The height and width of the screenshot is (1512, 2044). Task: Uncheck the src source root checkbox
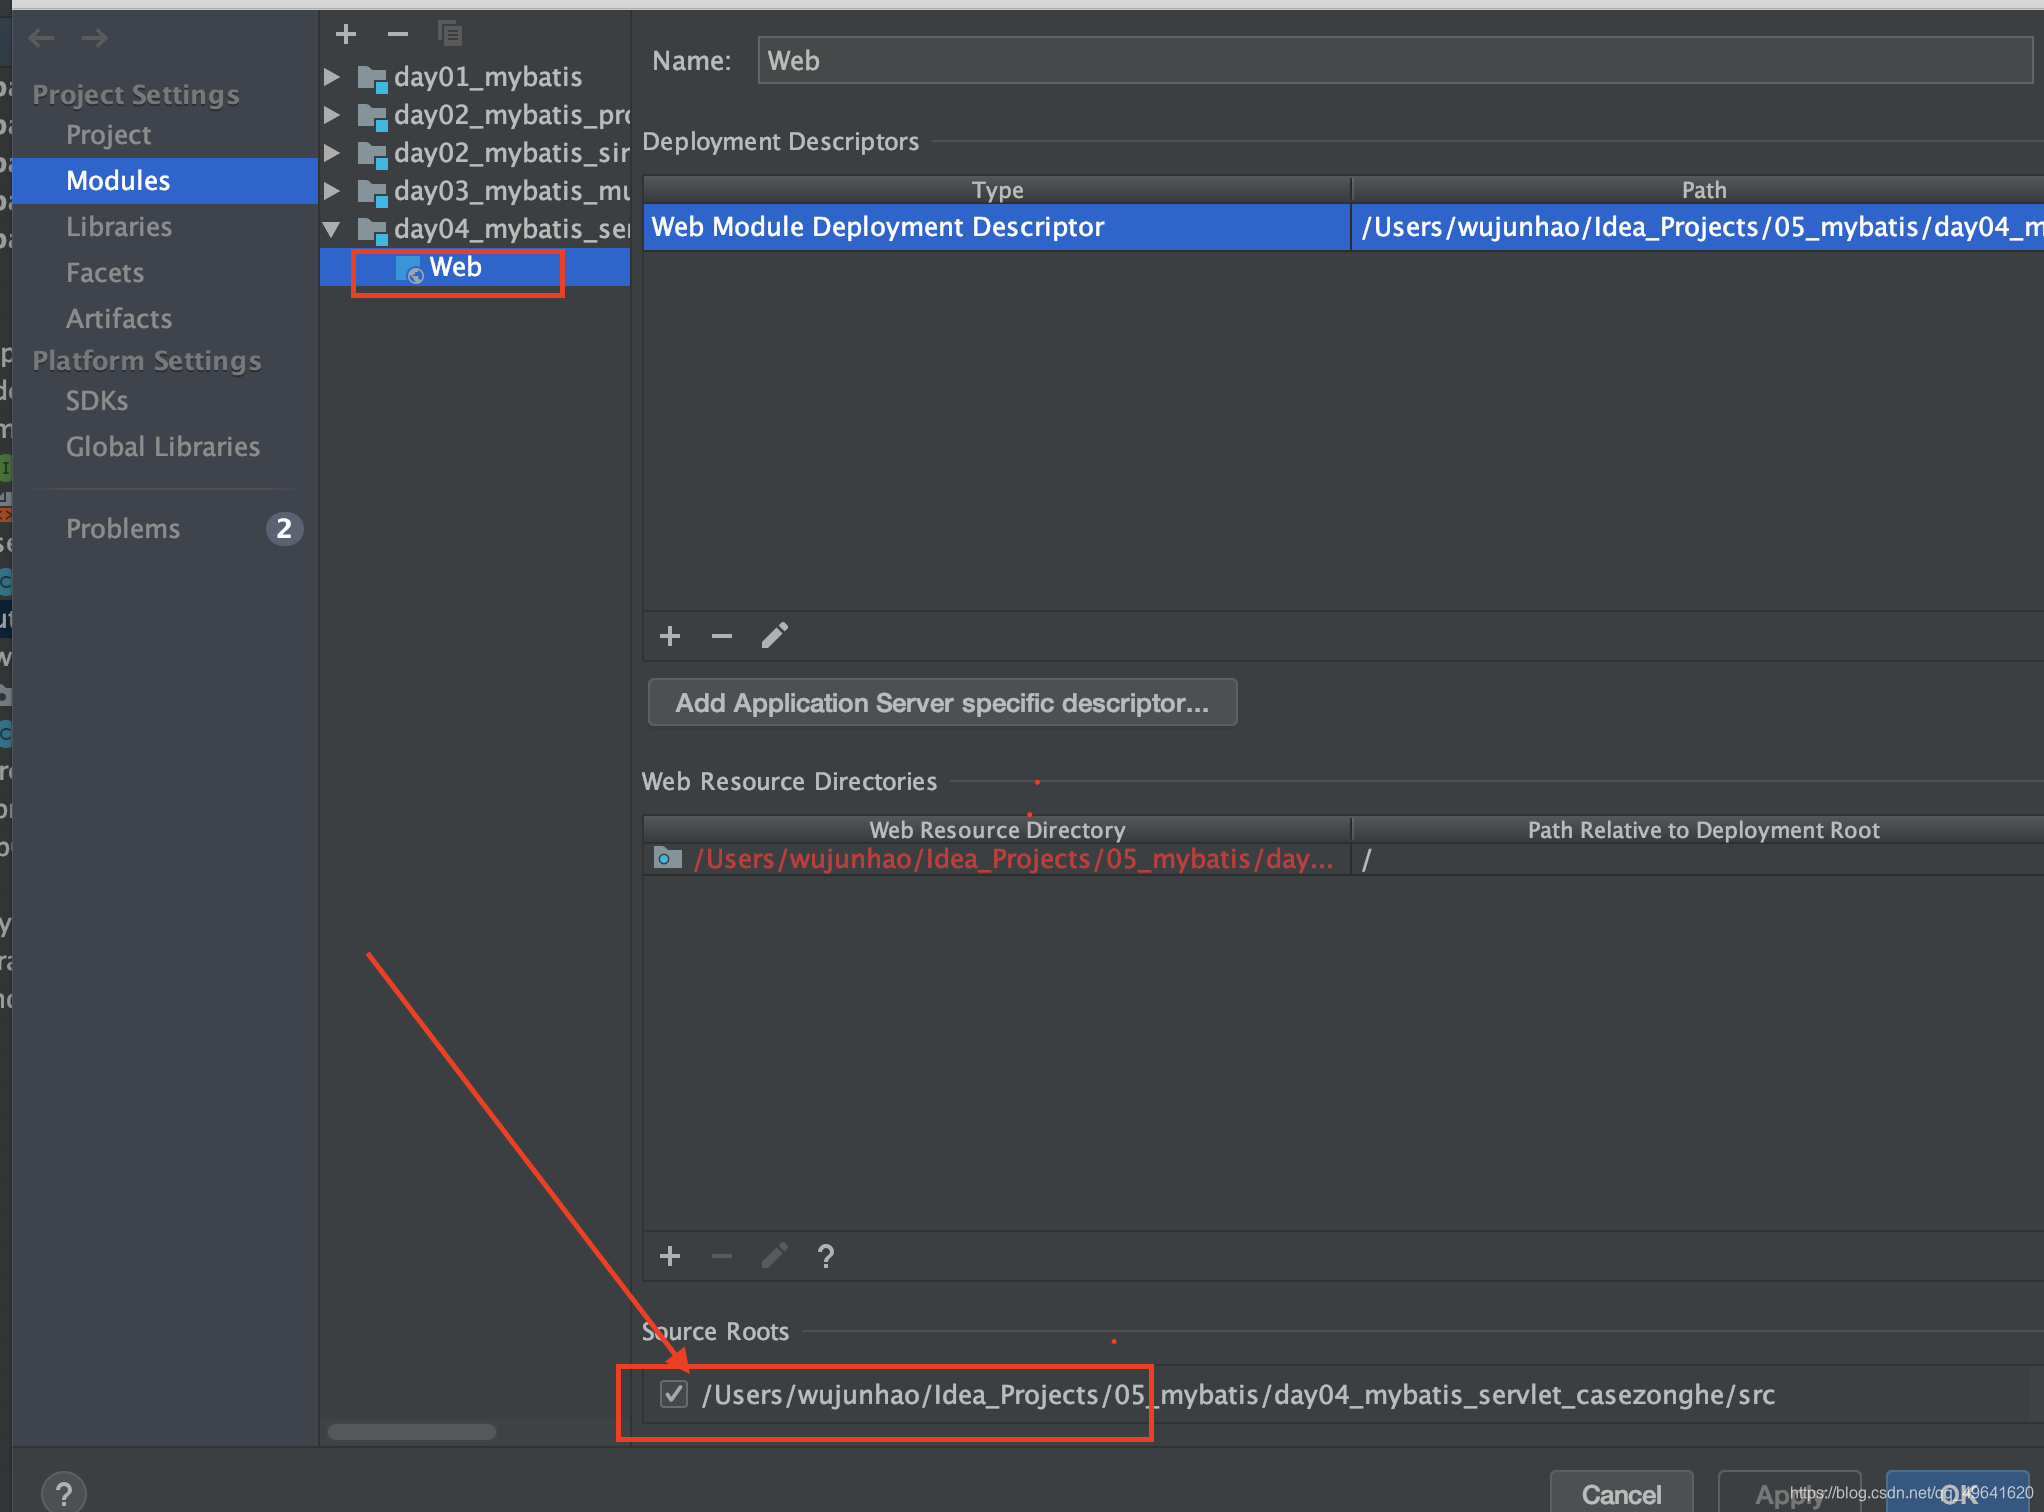tap(674, 1394)
